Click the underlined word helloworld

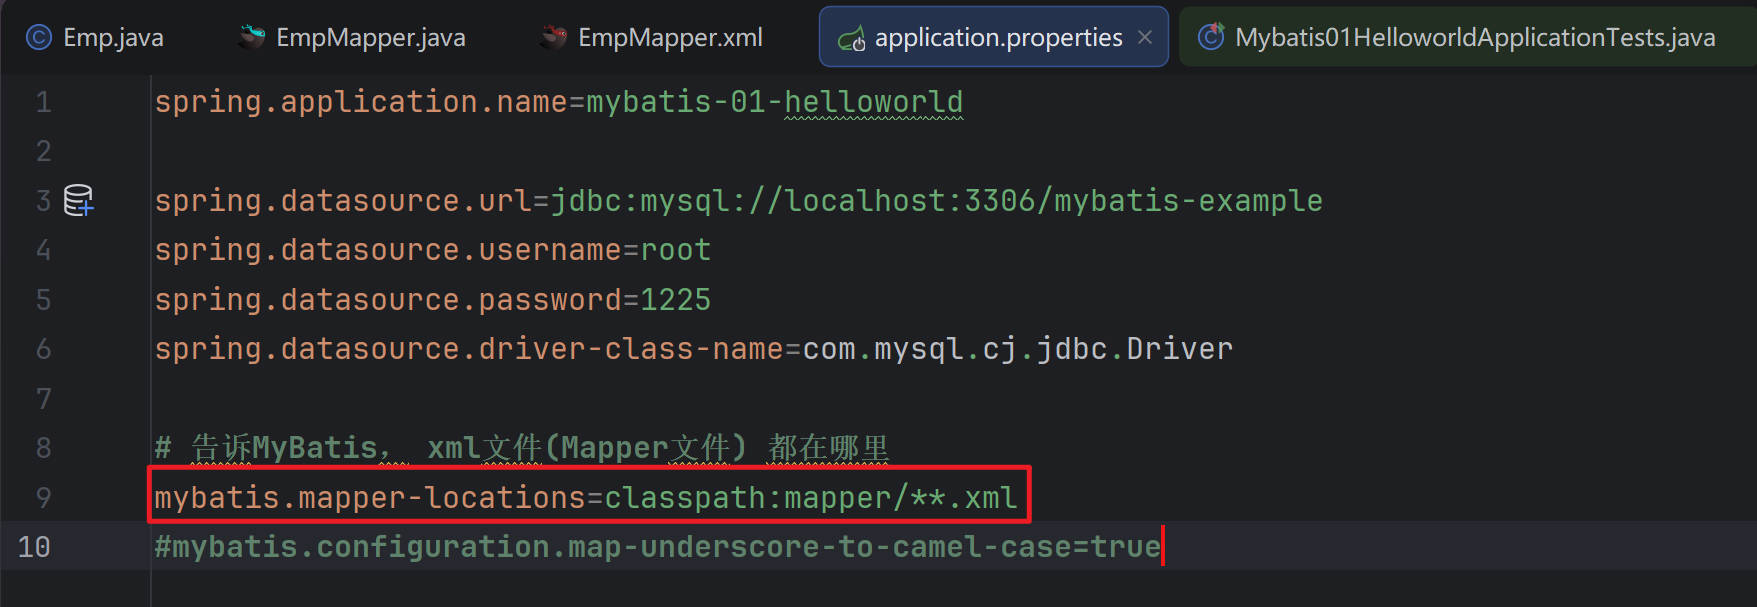tap(873, 102)
